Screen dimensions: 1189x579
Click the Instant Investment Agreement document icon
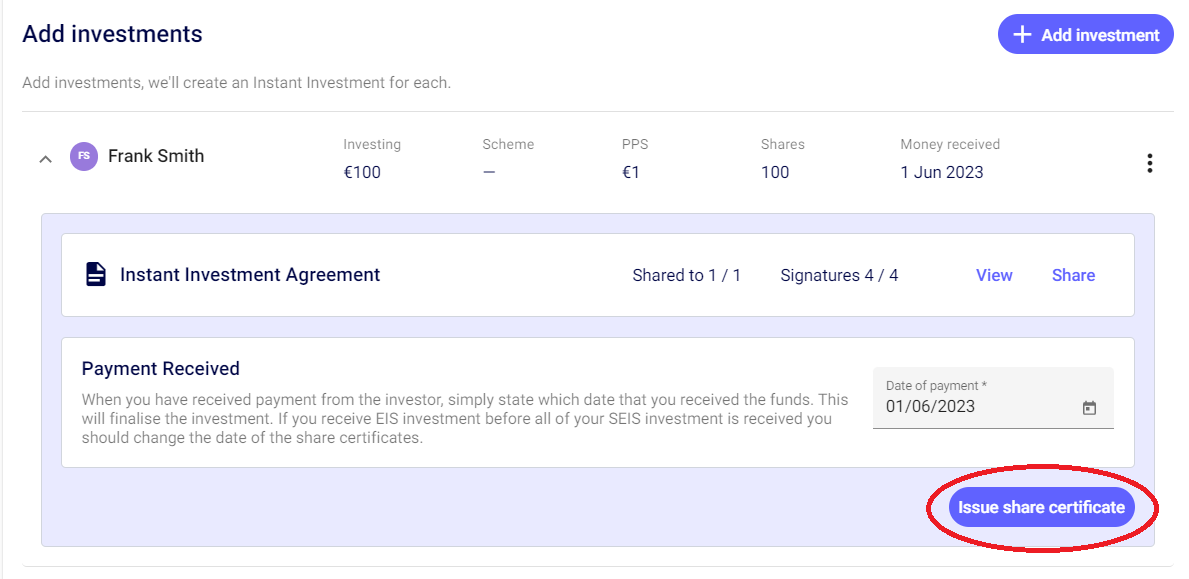pyautogui.click(x=96, y=275)
